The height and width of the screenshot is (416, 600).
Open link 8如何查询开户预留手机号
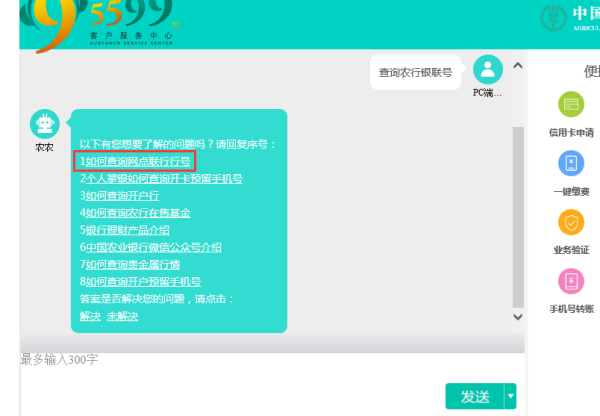pyautogui.click(x=140, y=282)
